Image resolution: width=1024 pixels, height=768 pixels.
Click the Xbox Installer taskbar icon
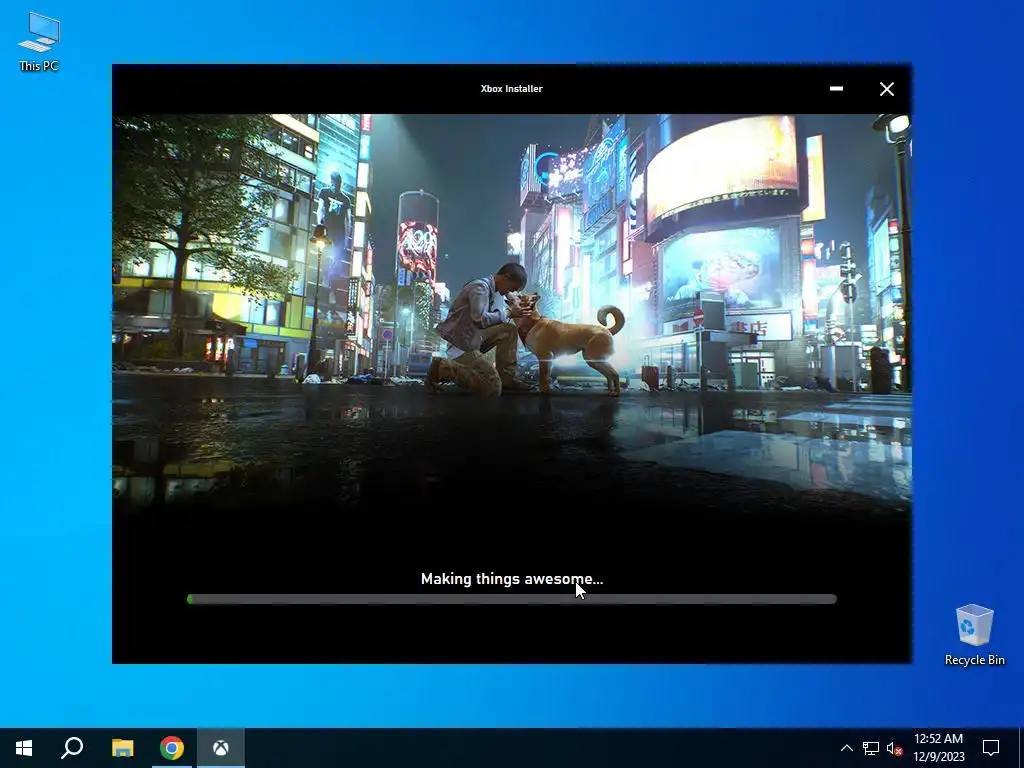point(221,748)
